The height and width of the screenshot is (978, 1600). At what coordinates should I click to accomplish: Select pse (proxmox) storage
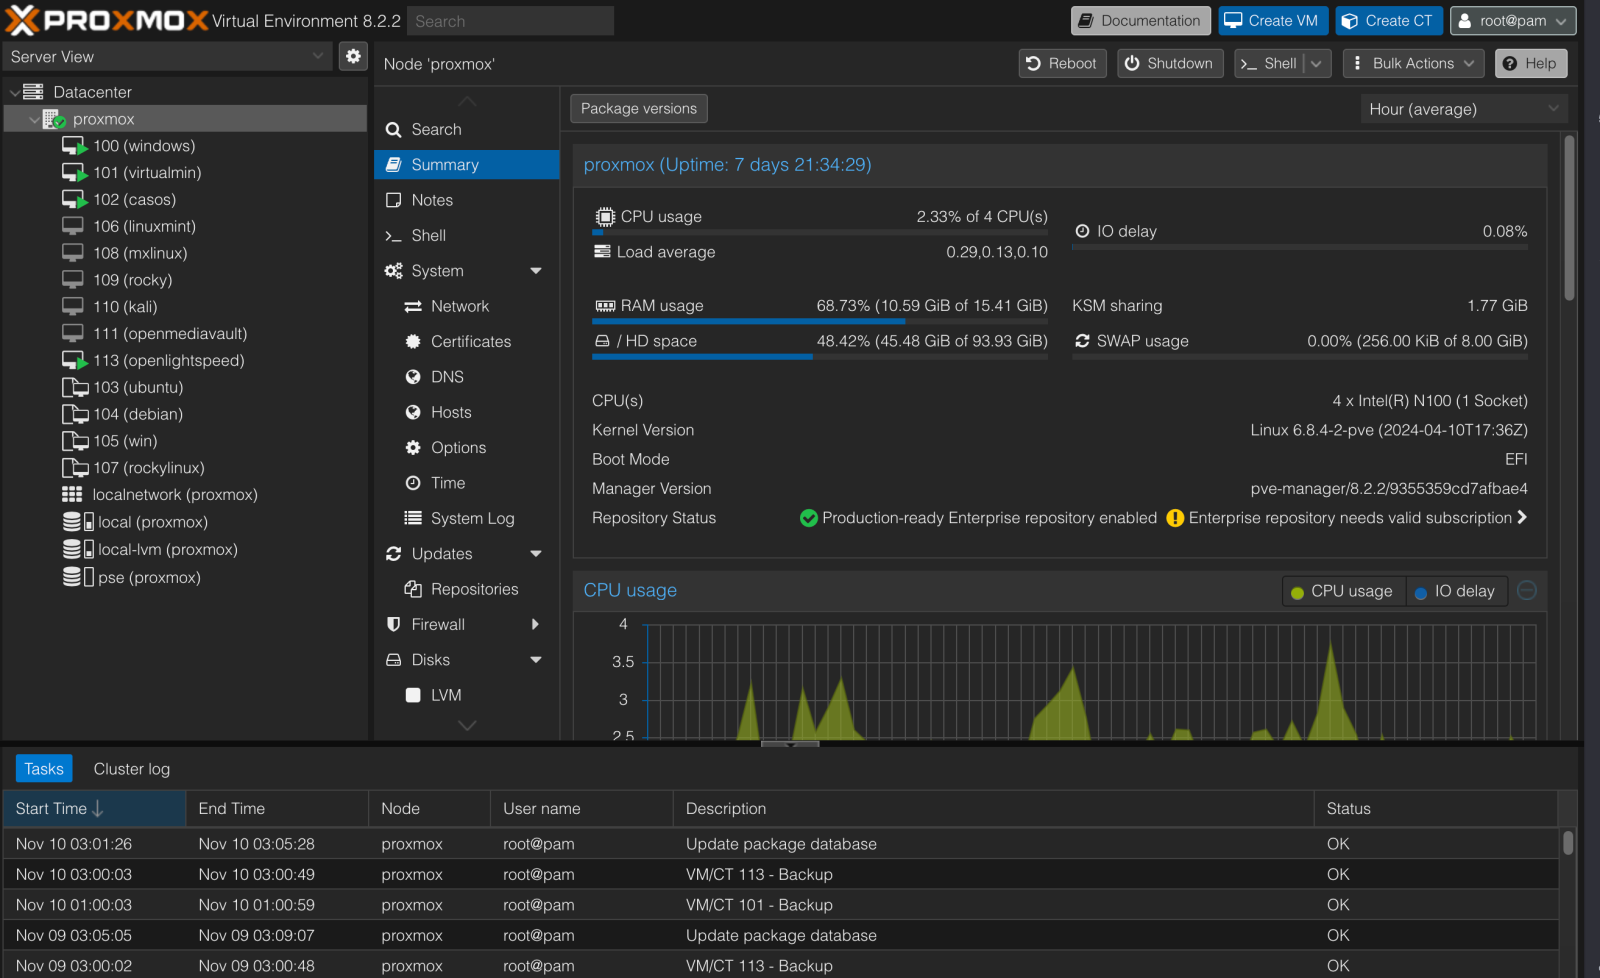(x=149, y=578)
